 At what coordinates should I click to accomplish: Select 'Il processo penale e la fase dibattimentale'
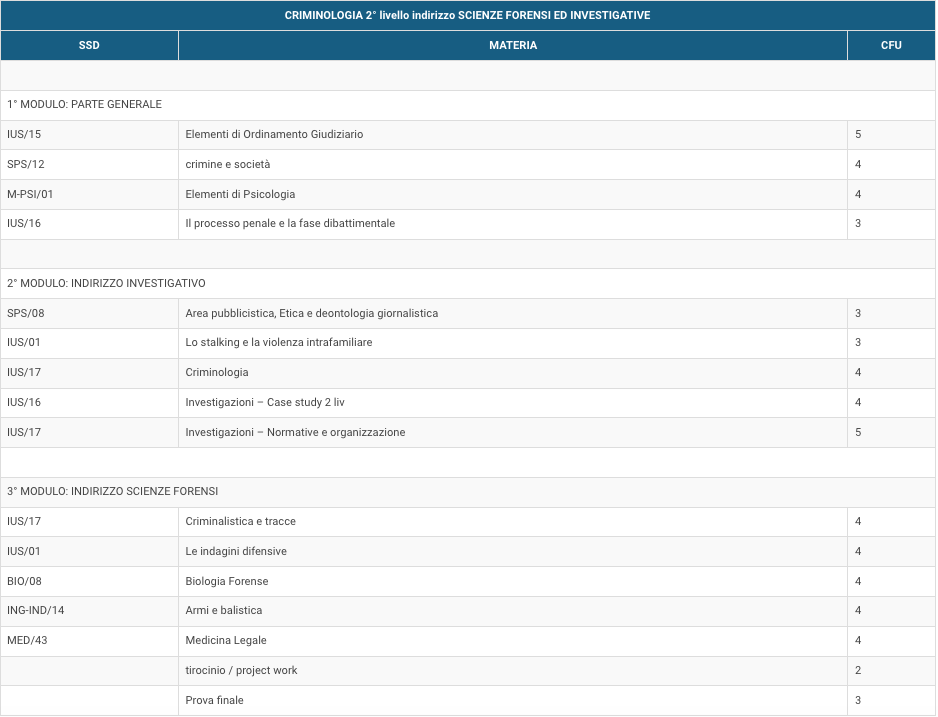(x=290, y=224)
